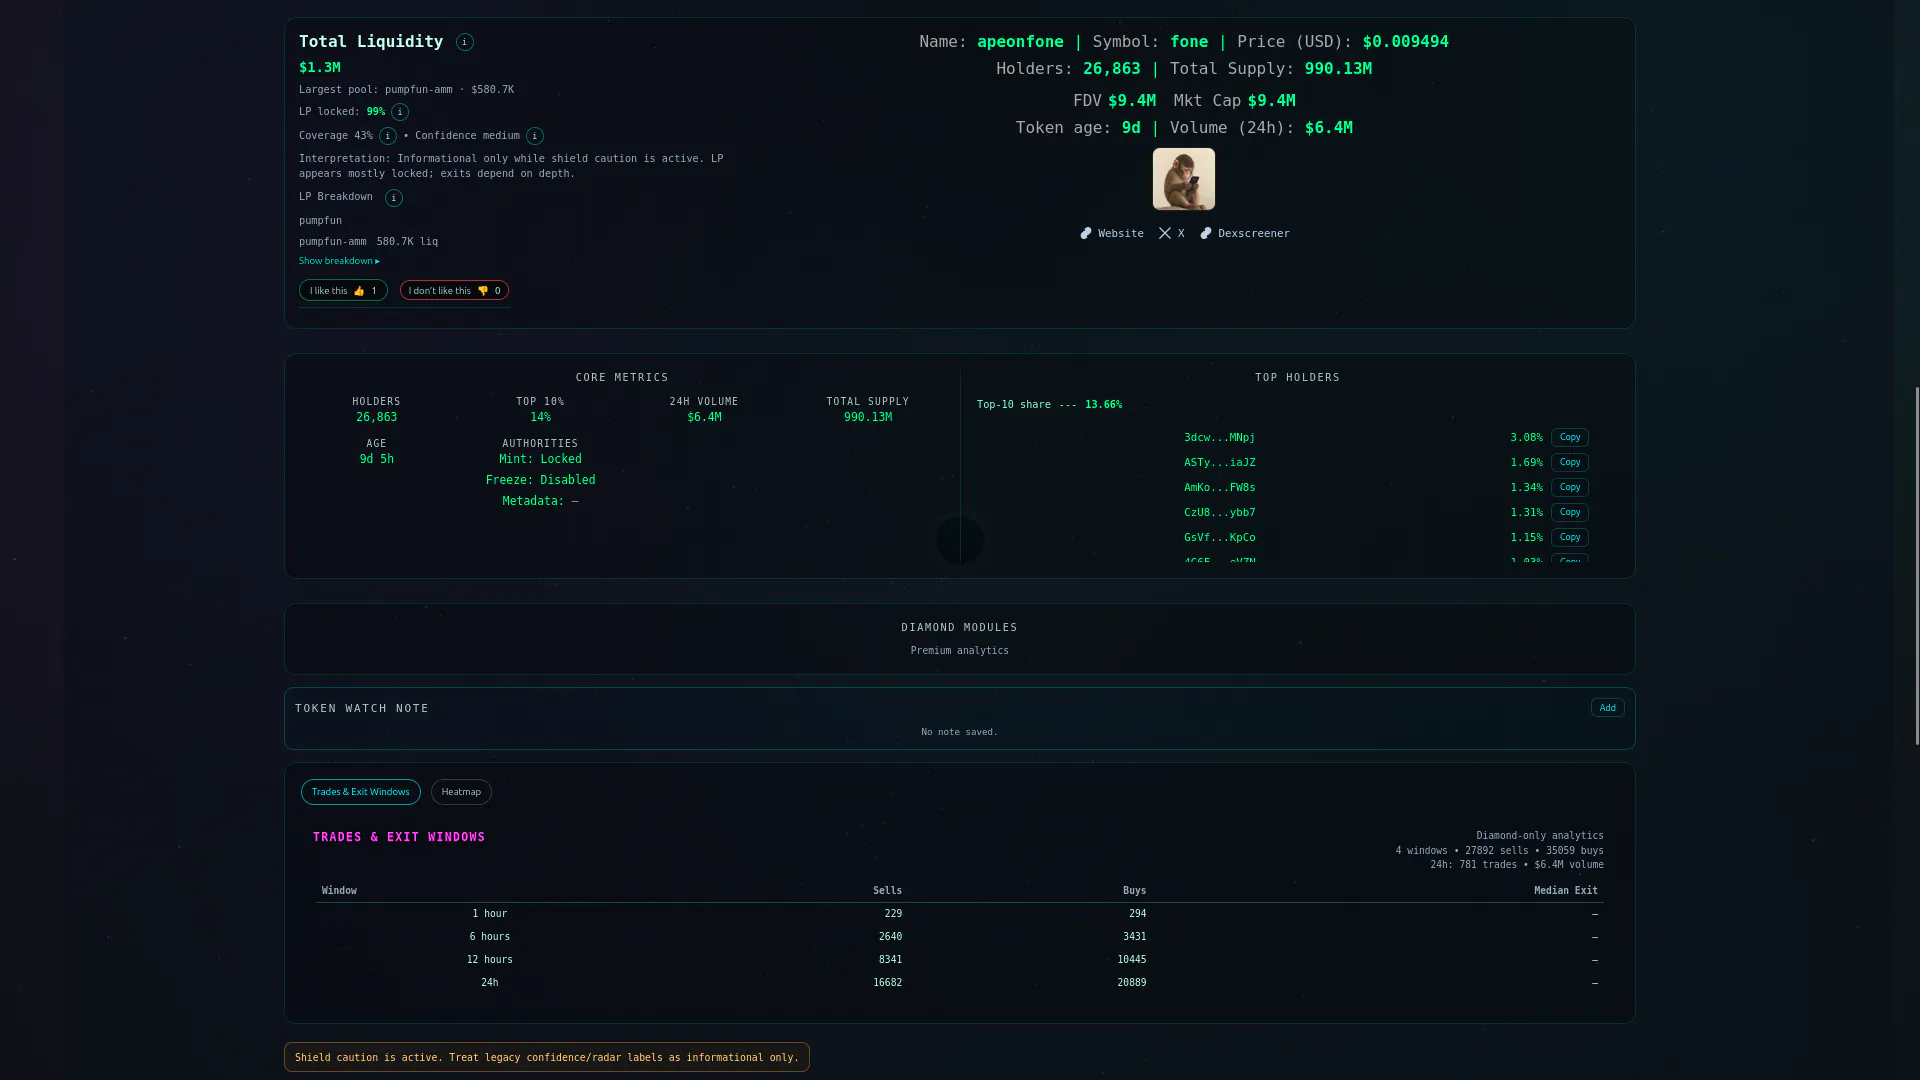Click the pumpfun-amm 580.7K liq entry
Viewport: 1920px width, 1080px height.
[368, 242]
